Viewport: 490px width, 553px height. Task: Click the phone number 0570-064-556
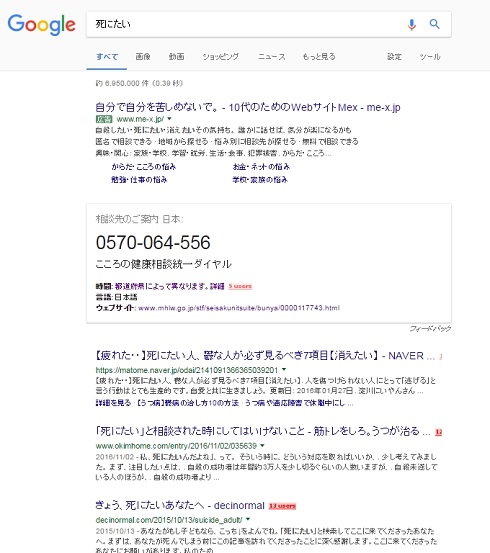153,243
